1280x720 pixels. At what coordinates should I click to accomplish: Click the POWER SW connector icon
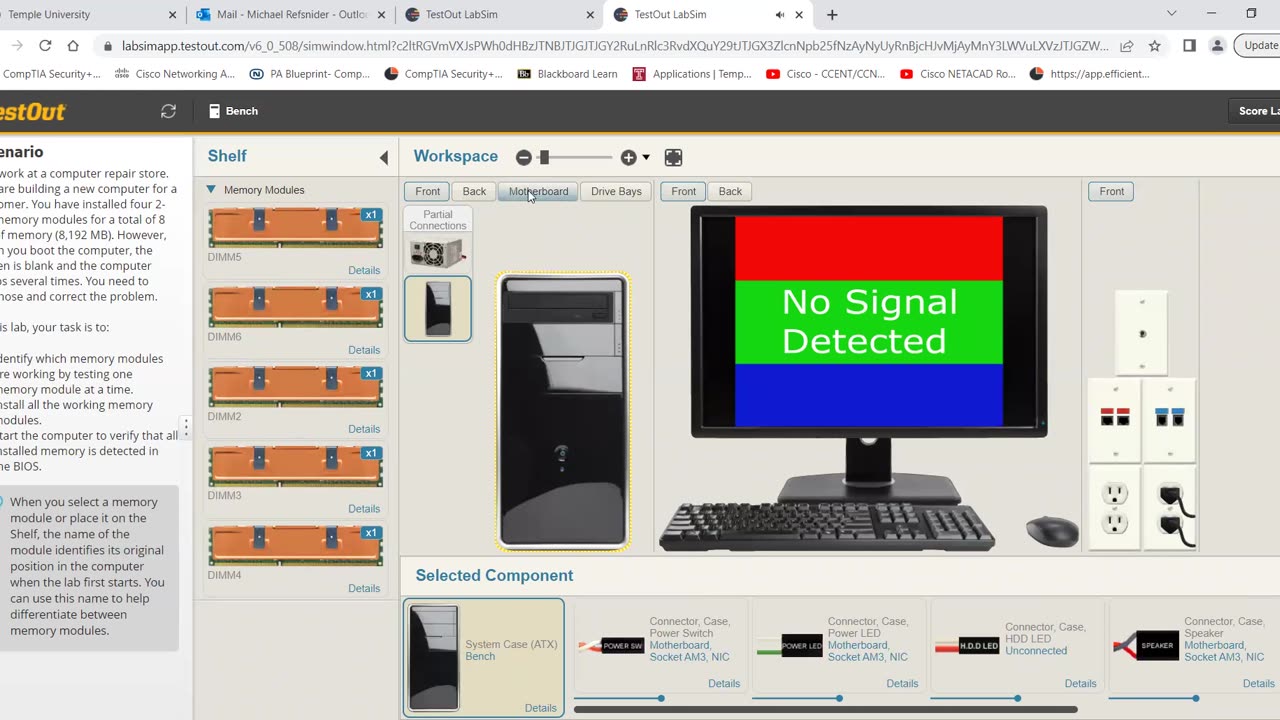tap(612, 645)
